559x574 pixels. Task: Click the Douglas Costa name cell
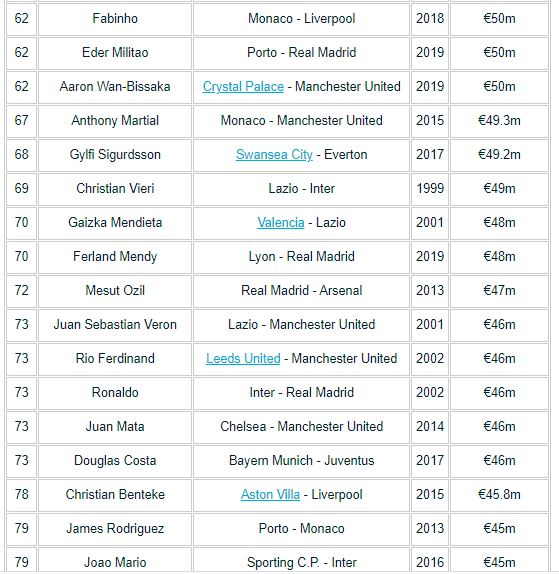tap(115, 461)
